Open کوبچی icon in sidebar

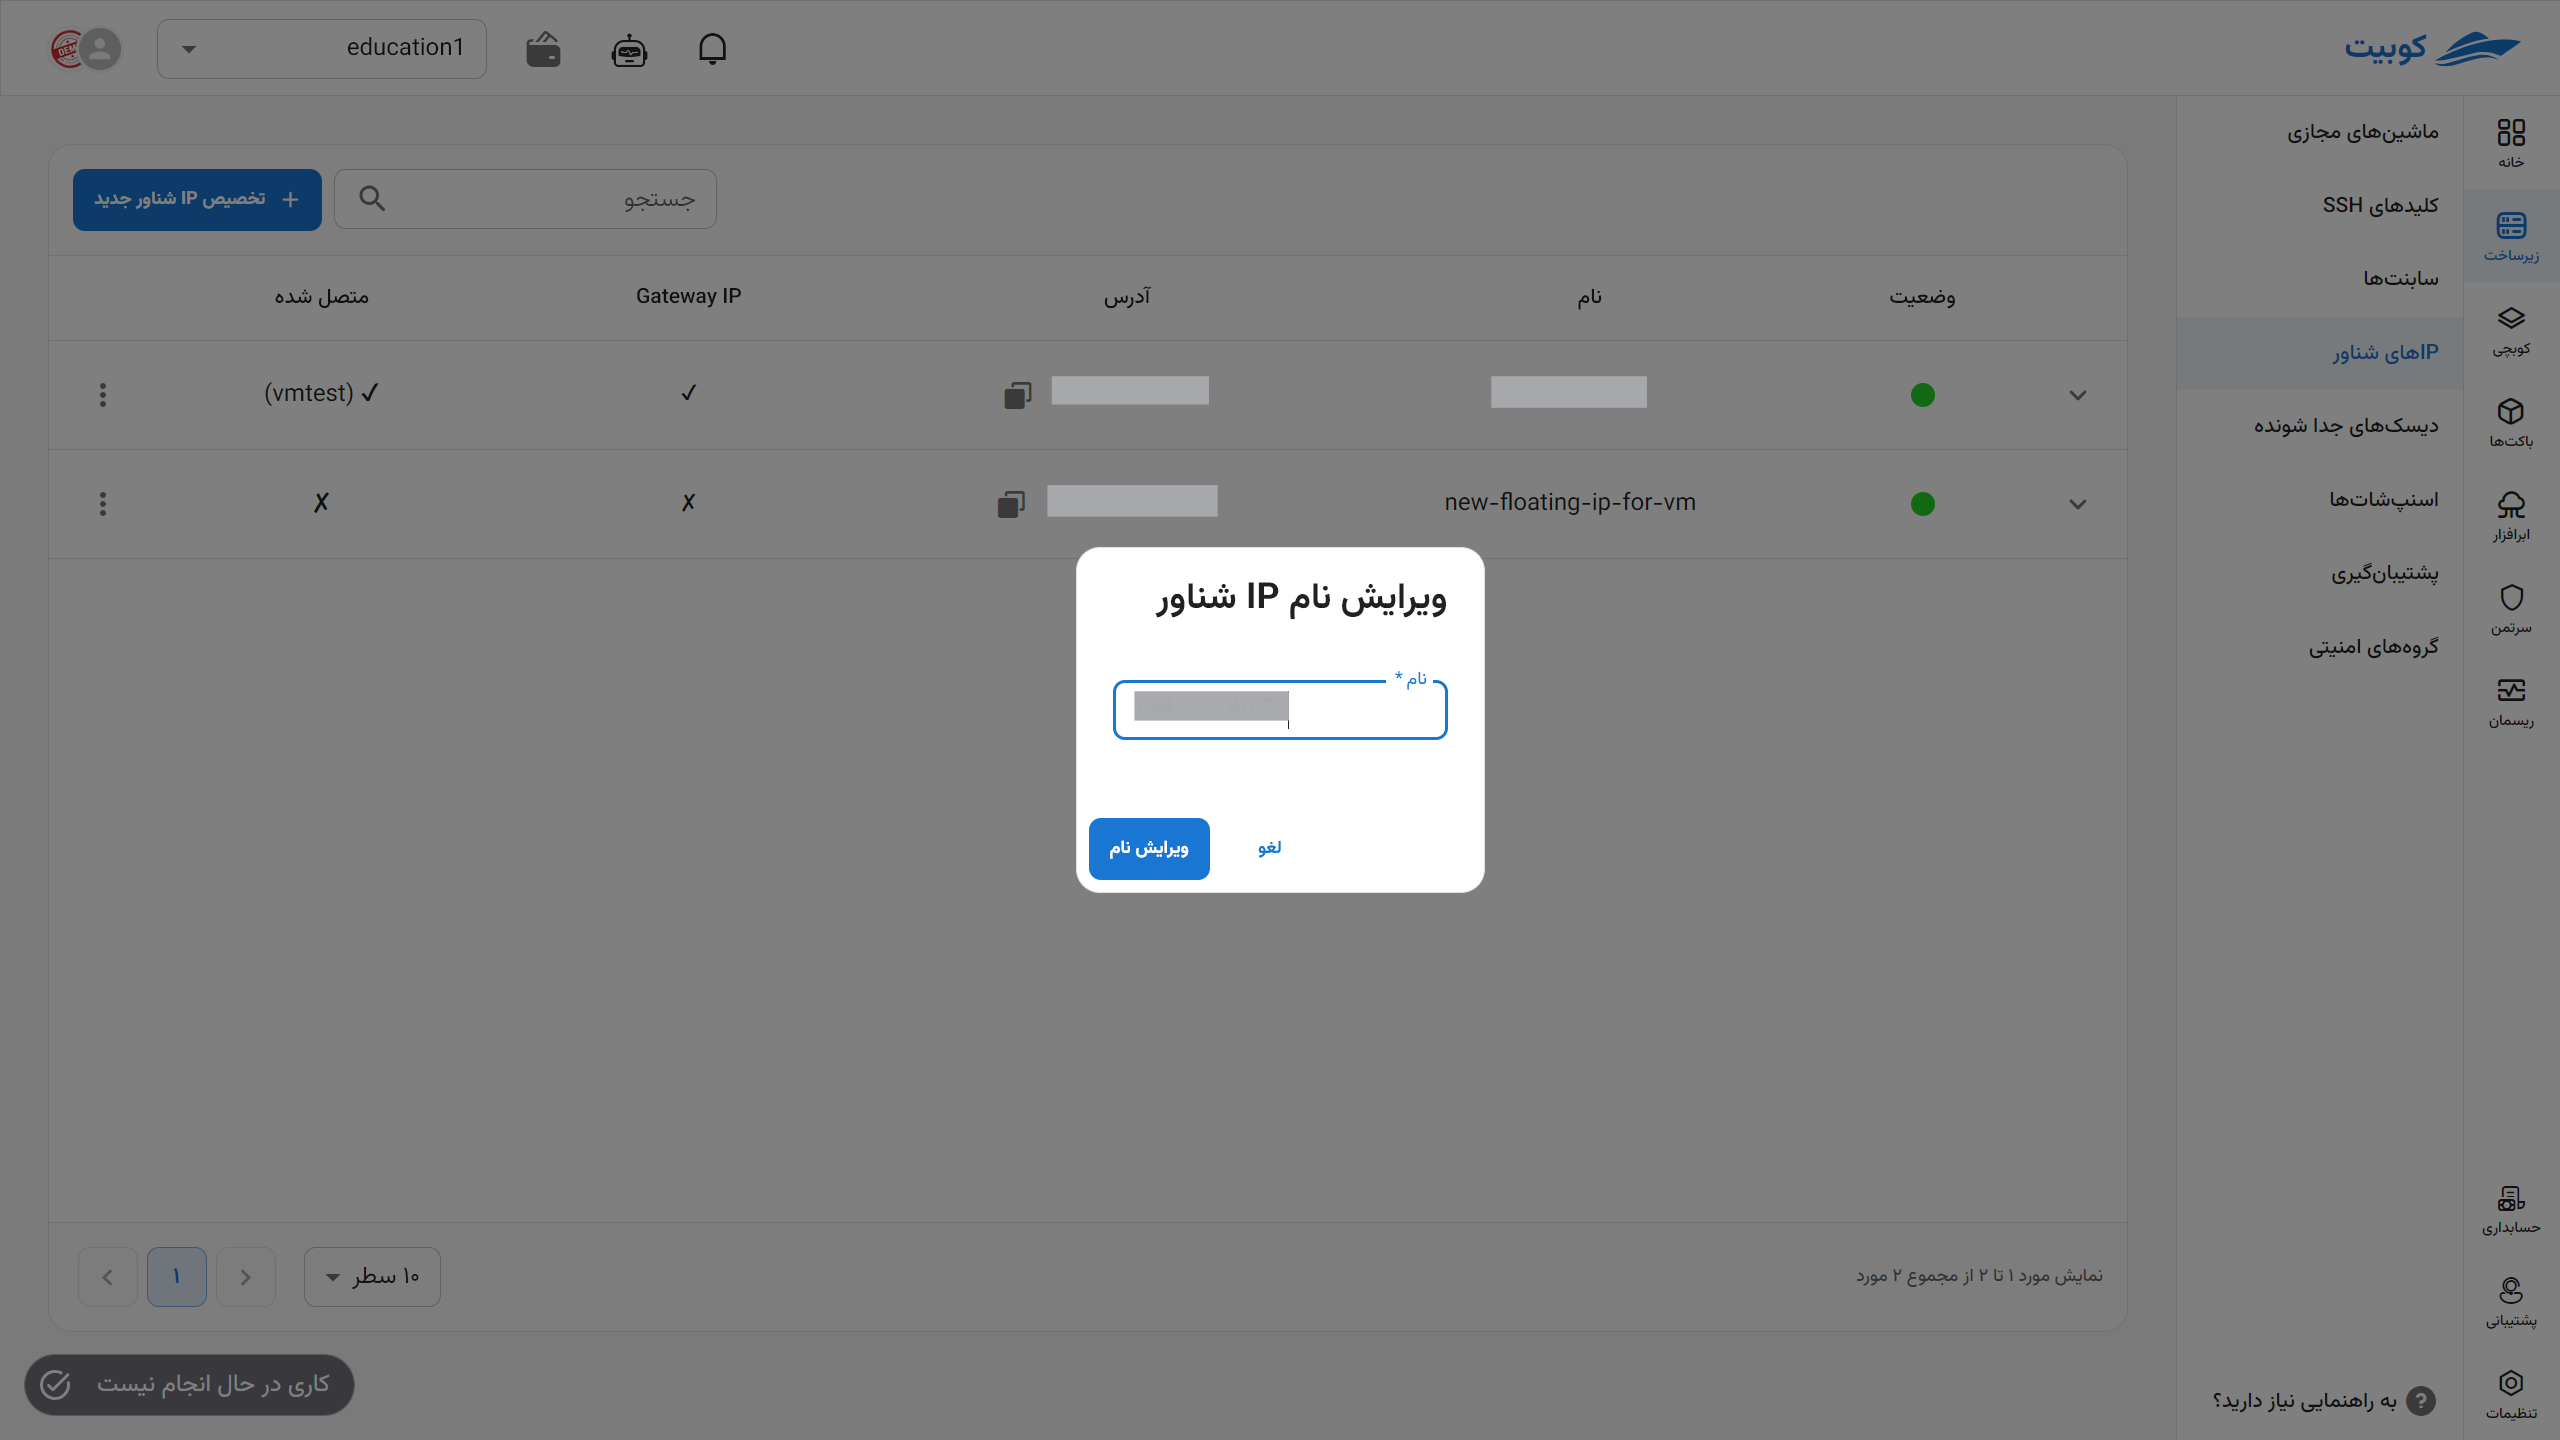[x=2511, y=330]
